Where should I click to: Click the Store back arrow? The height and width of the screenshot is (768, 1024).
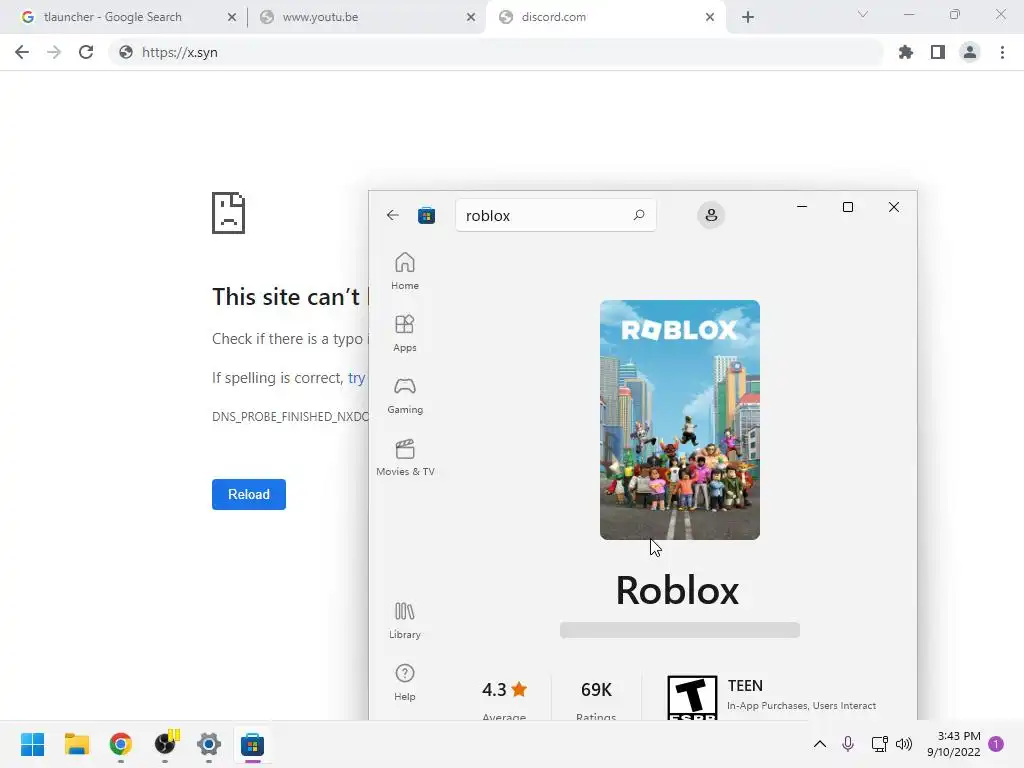coord(392,216)
